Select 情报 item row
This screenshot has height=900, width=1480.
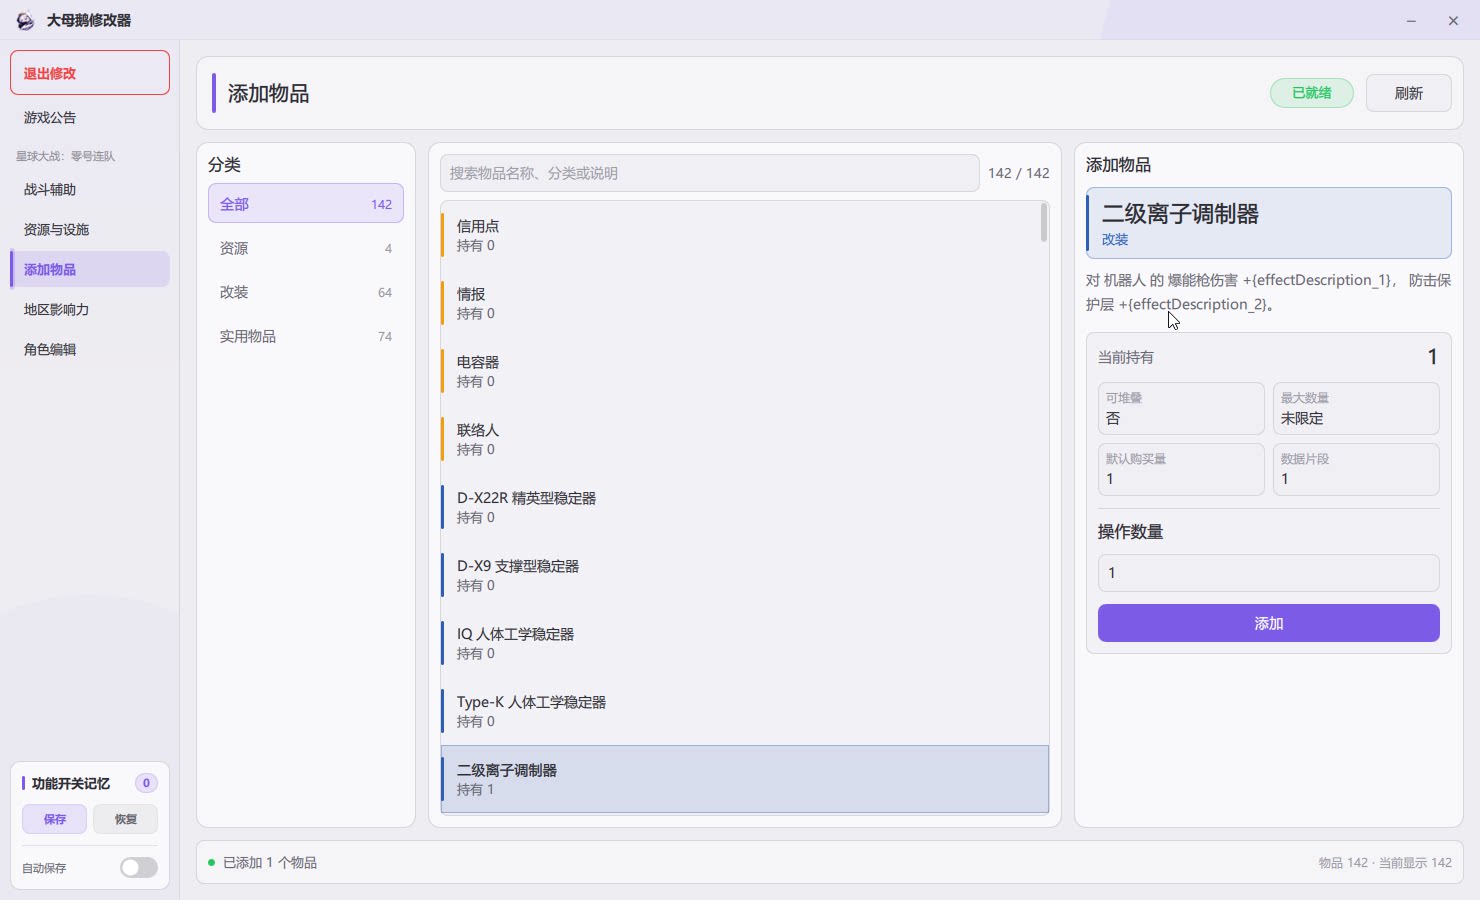coord(740,303)
